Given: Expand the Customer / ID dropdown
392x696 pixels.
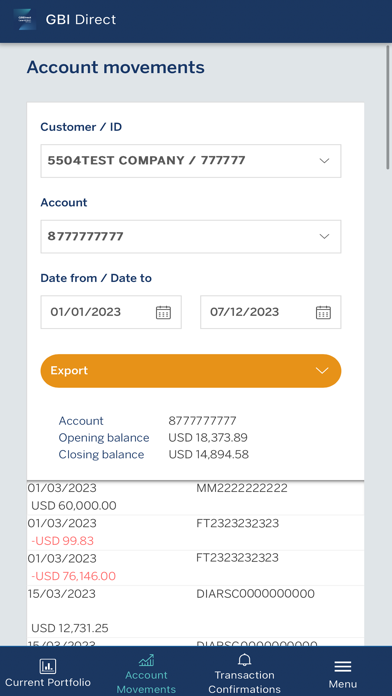Looking at the screenshot, I should coord(191,161).
